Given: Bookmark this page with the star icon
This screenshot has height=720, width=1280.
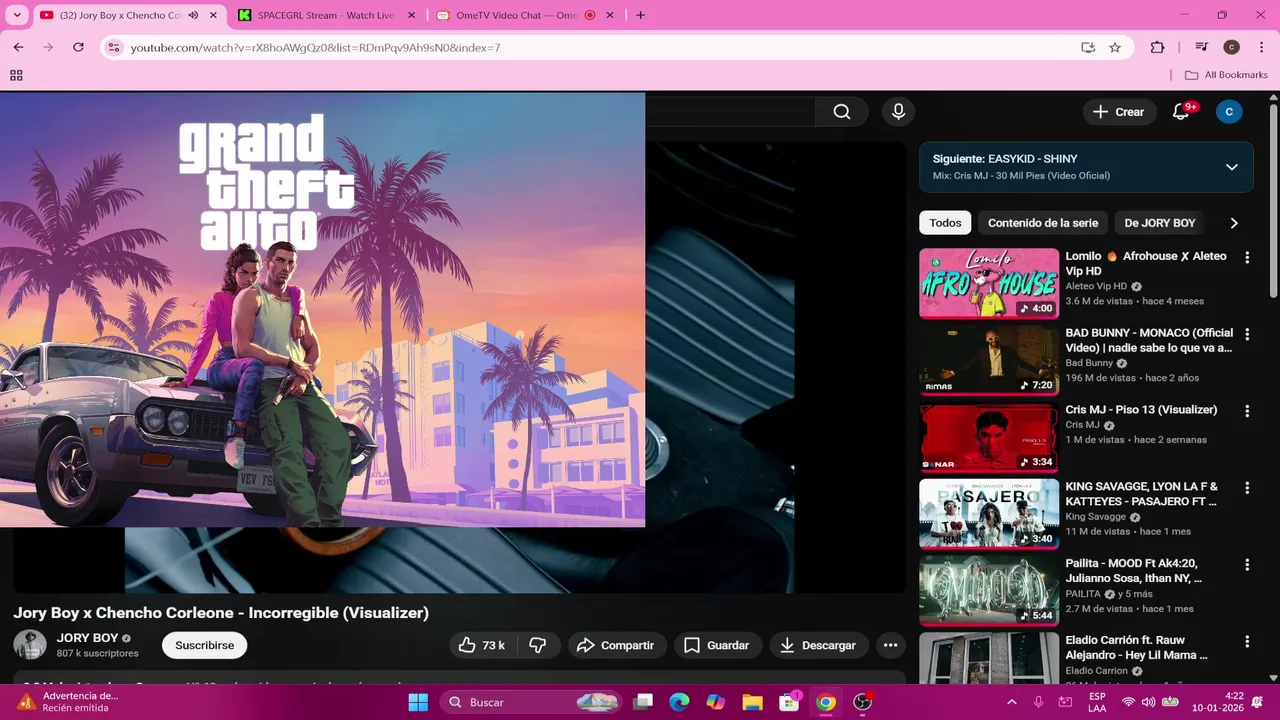Looking at the screenshot, I should [1115, 47].
